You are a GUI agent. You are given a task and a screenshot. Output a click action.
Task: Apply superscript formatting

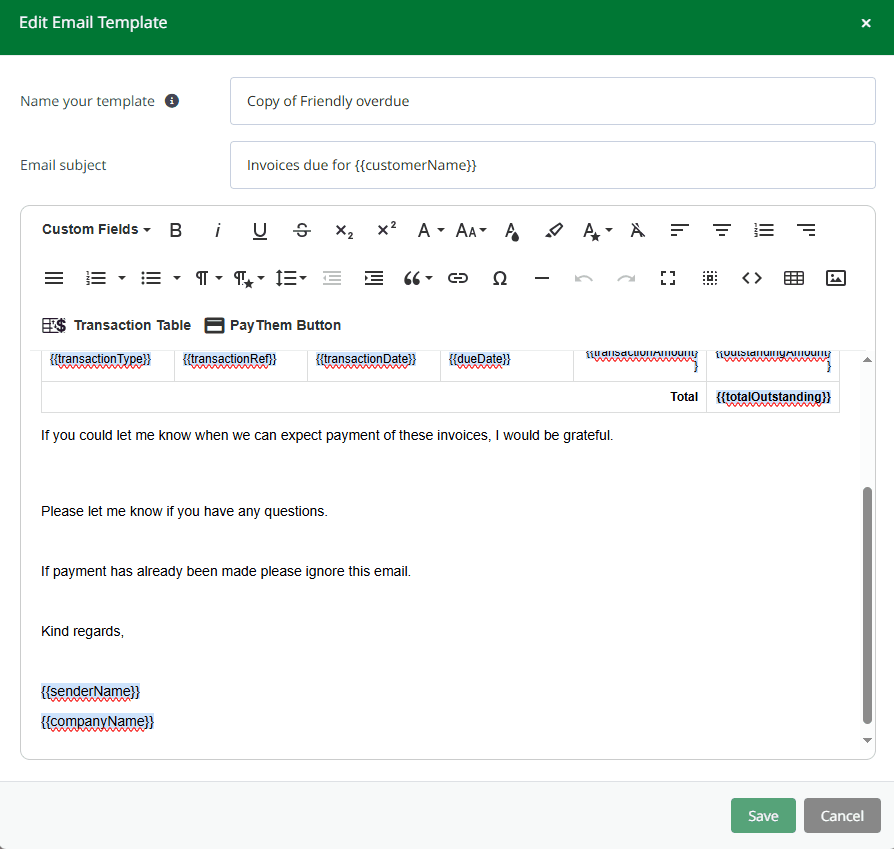(x=387, y=230)
